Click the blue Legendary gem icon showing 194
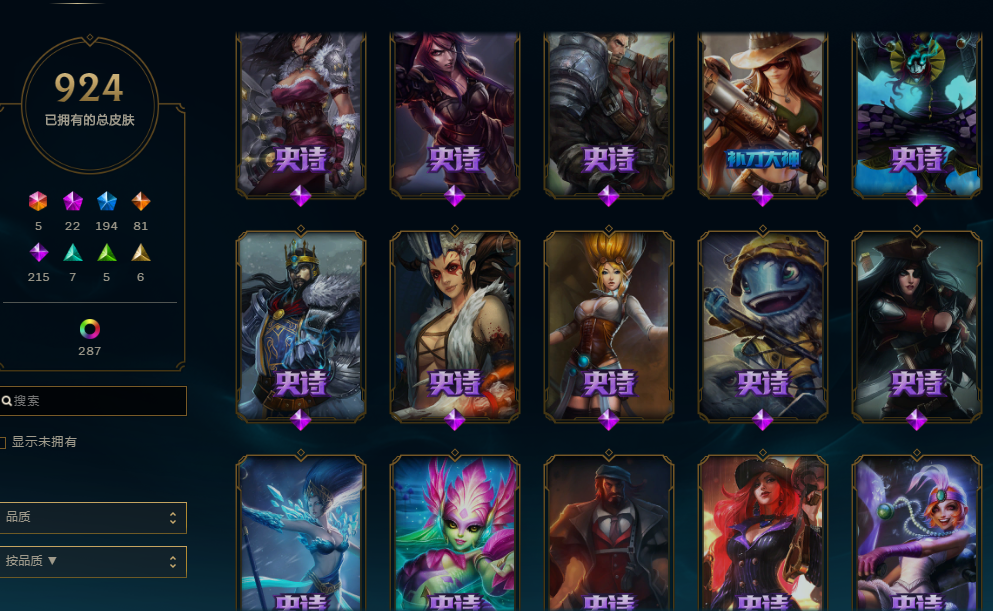 [x=107, y=201]
